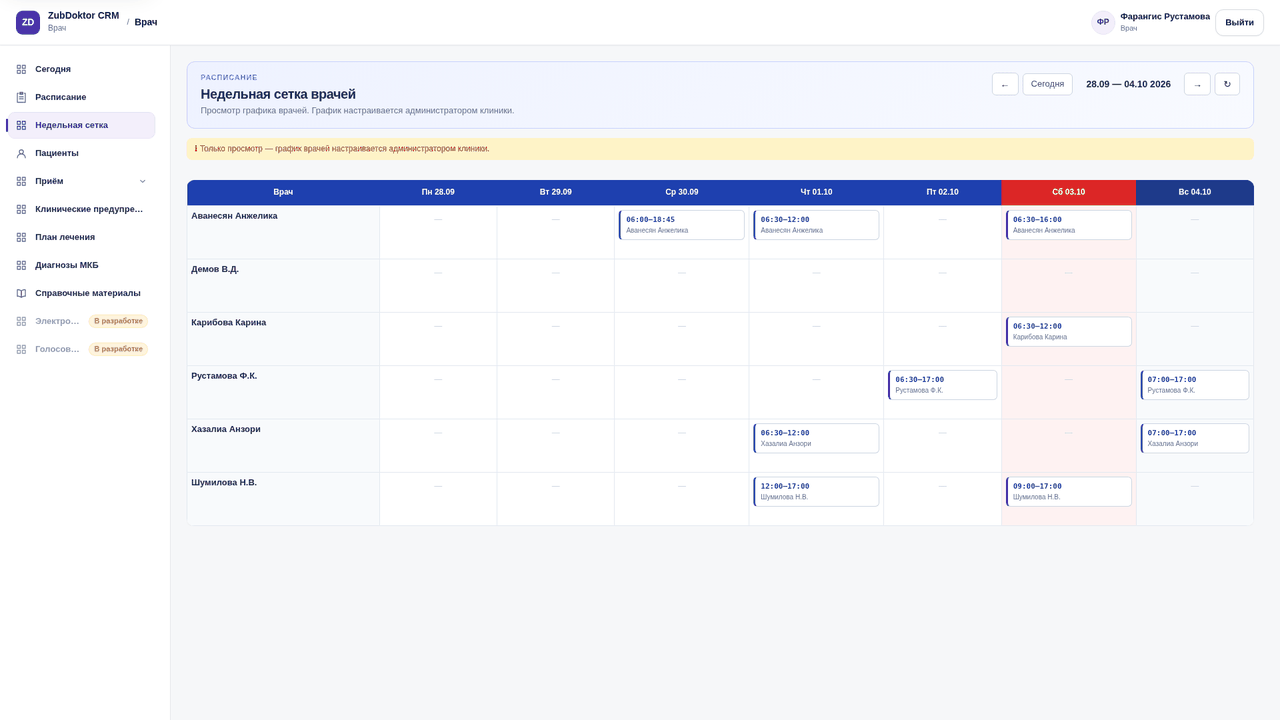Click the clipboard icon beside Расписание
This screenshot has width=1280, height=720.
tap(21, 97)
